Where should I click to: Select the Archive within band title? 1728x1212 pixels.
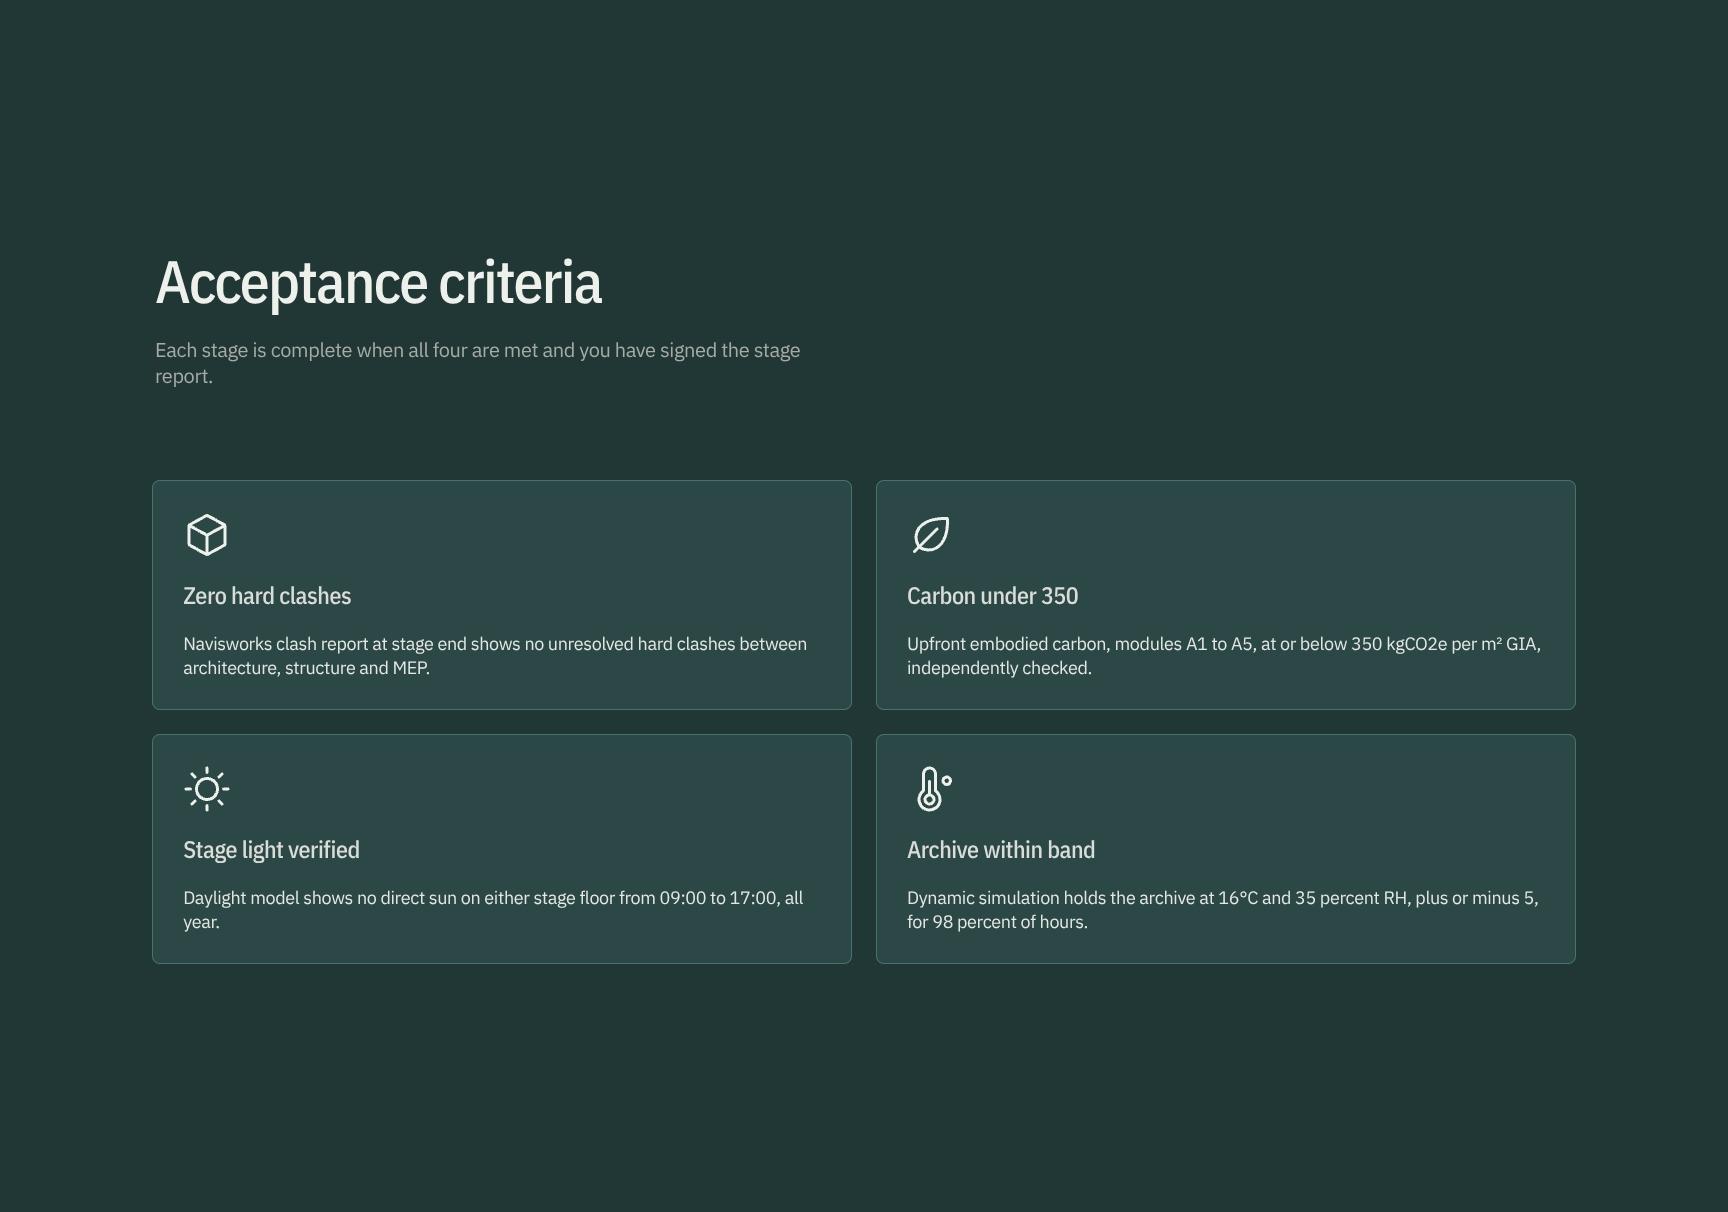(1001, 850)
